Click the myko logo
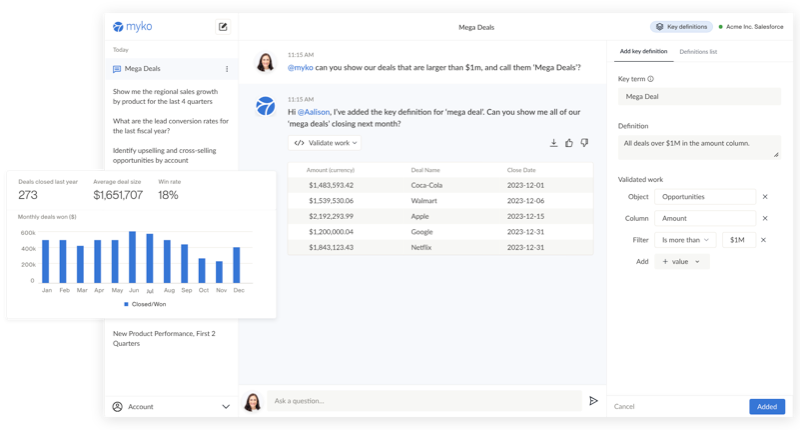The image size is (800, 430). (x=133, y=27)
